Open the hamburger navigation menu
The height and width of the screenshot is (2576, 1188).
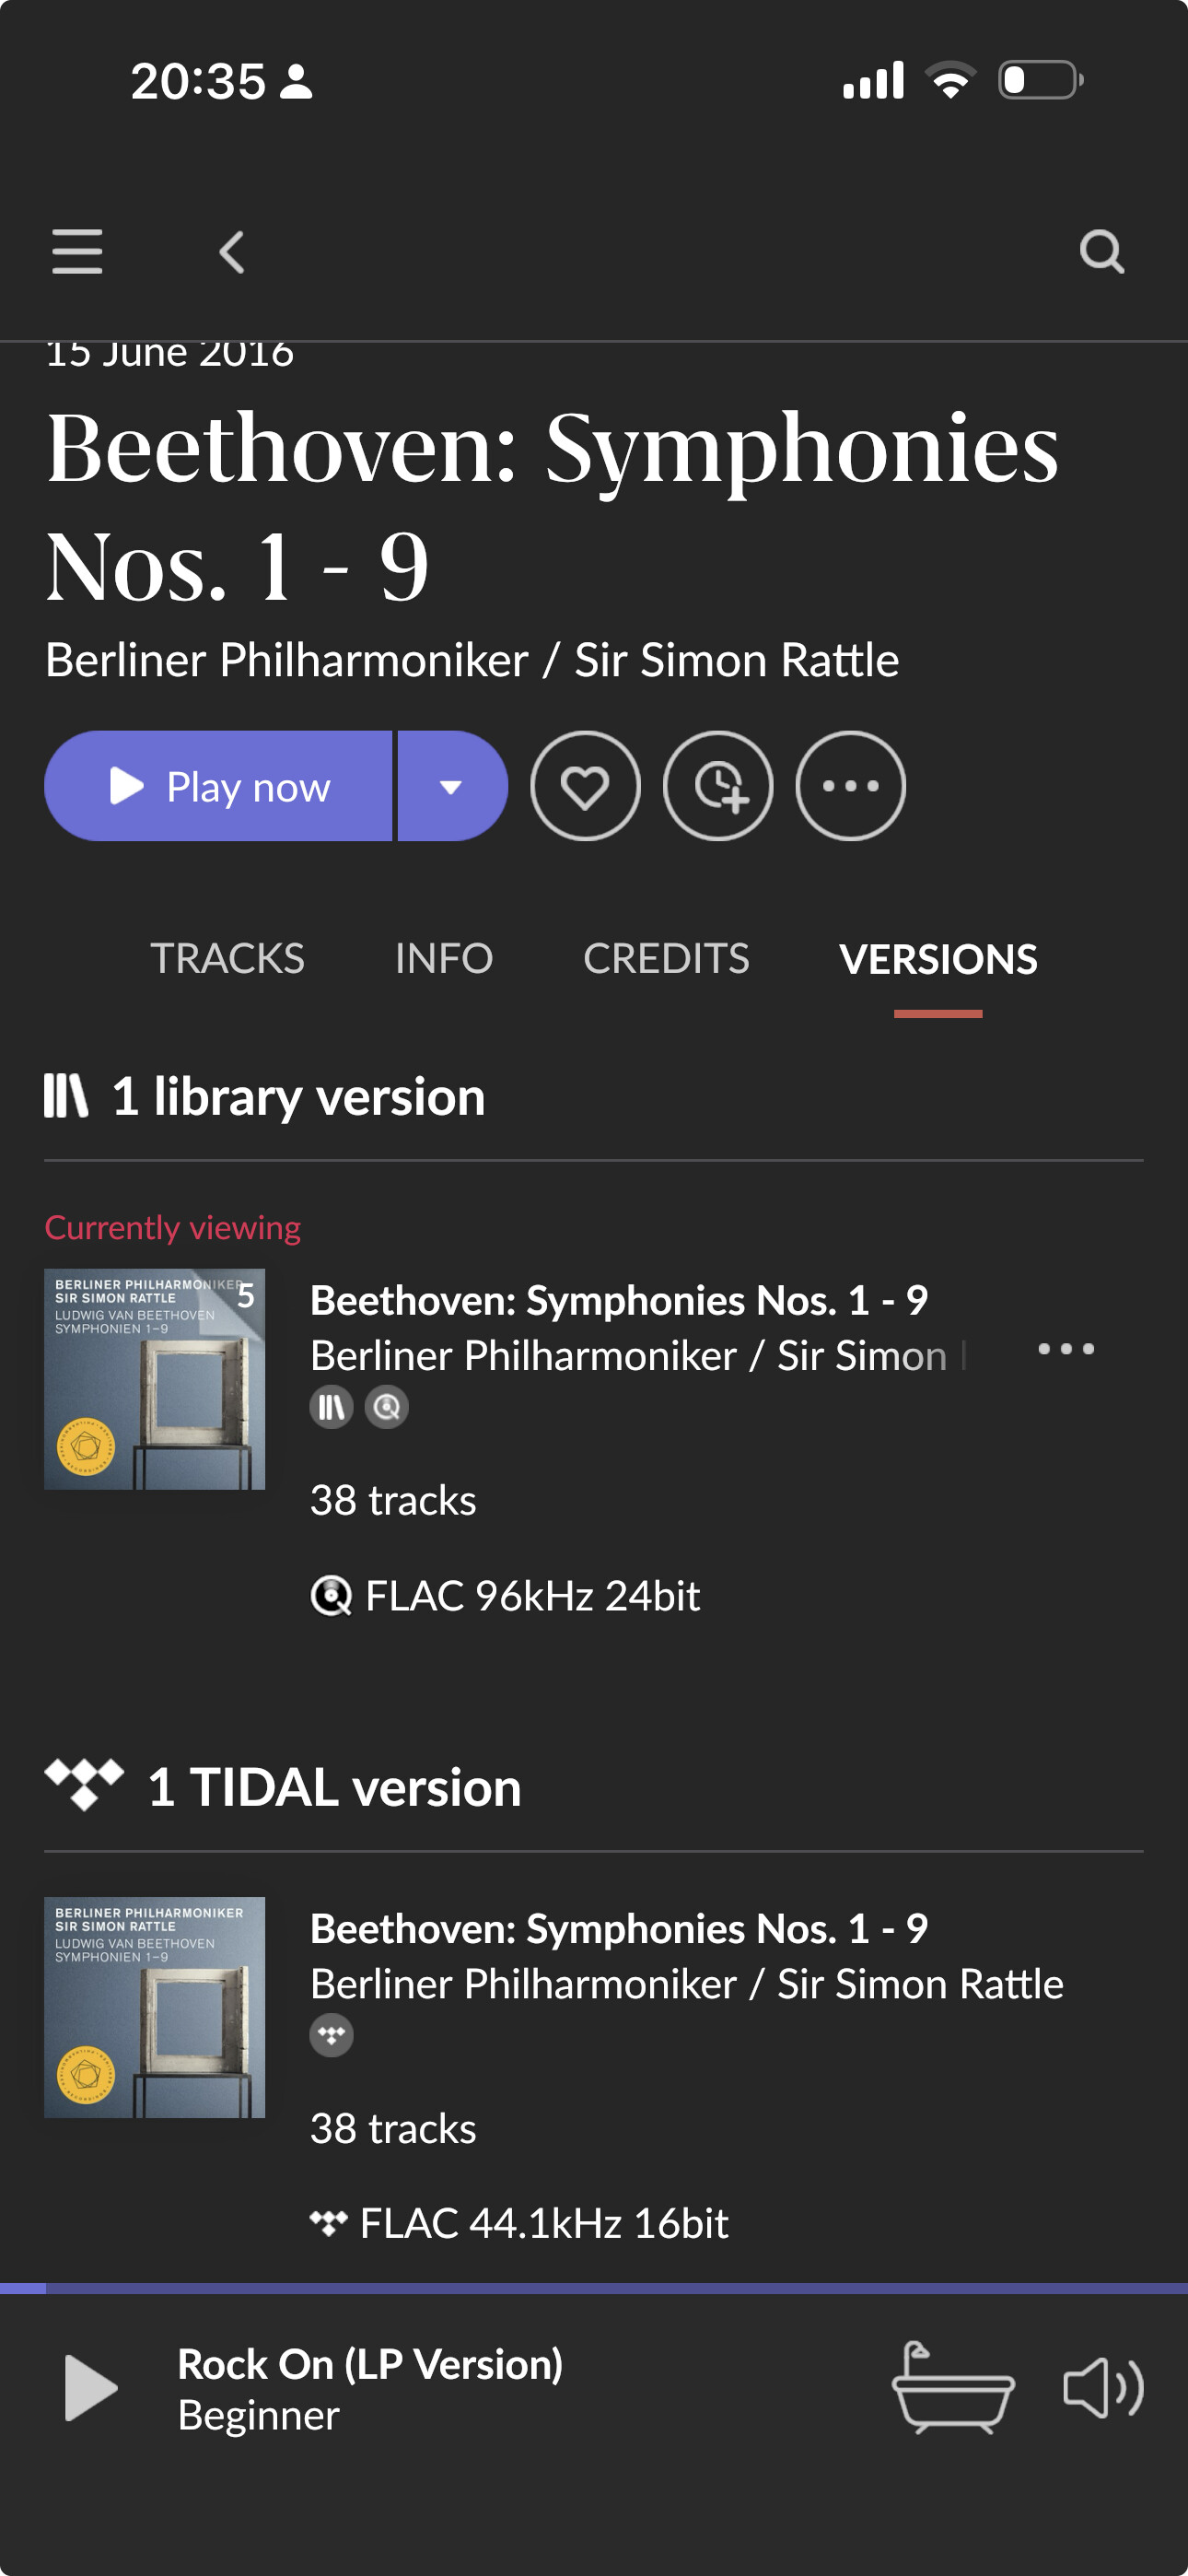pyautogui.click(x=77, y=251)
